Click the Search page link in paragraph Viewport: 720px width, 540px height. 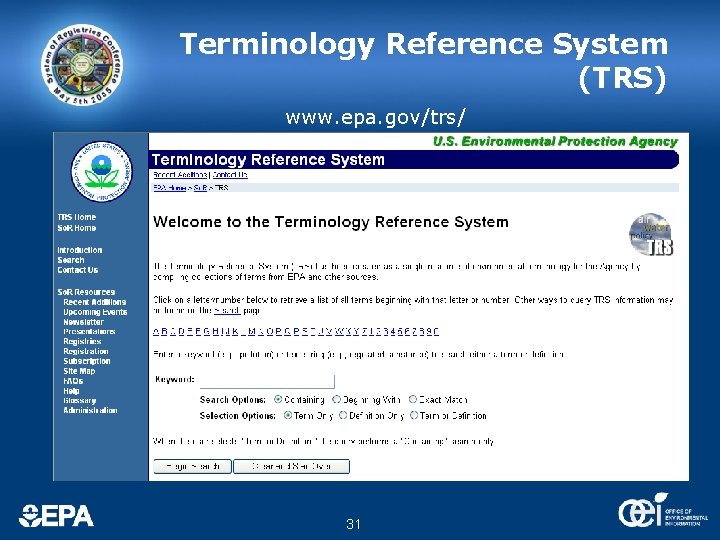(227, 311)
